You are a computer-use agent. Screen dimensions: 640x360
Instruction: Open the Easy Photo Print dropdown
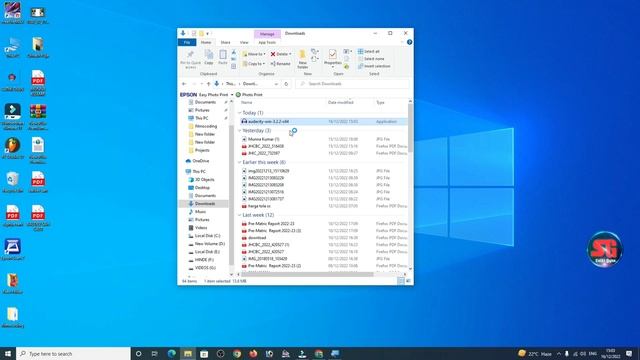pyautogui.click(x=232, y=95)
